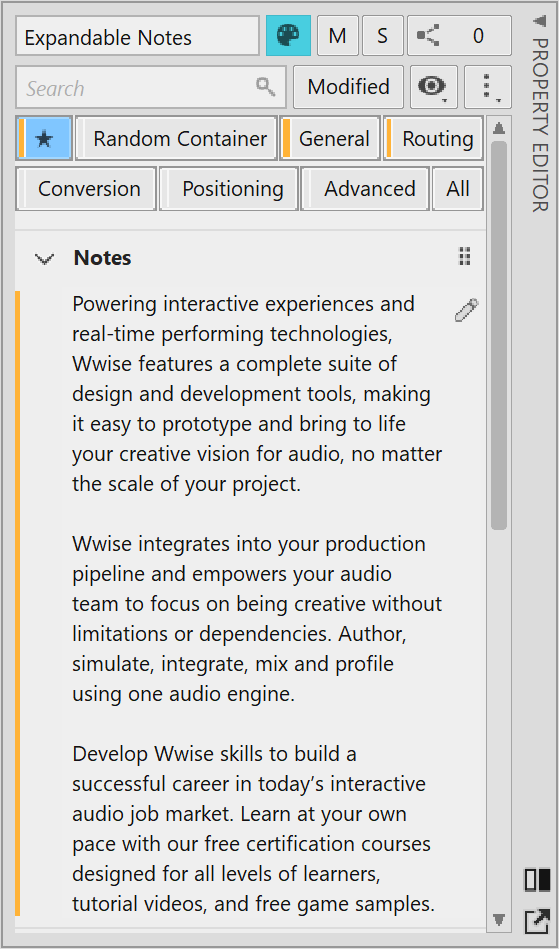Click the reference count 0 value
Screen dimensions: 559x949
478,36
